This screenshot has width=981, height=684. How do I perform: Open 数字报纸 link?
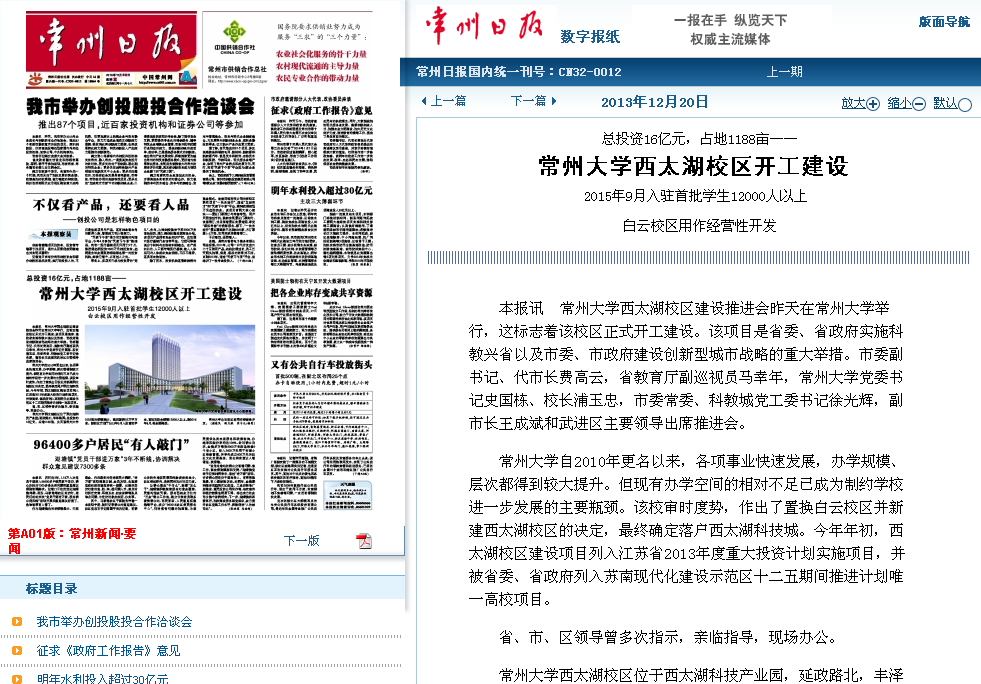[x=590, y=37]
